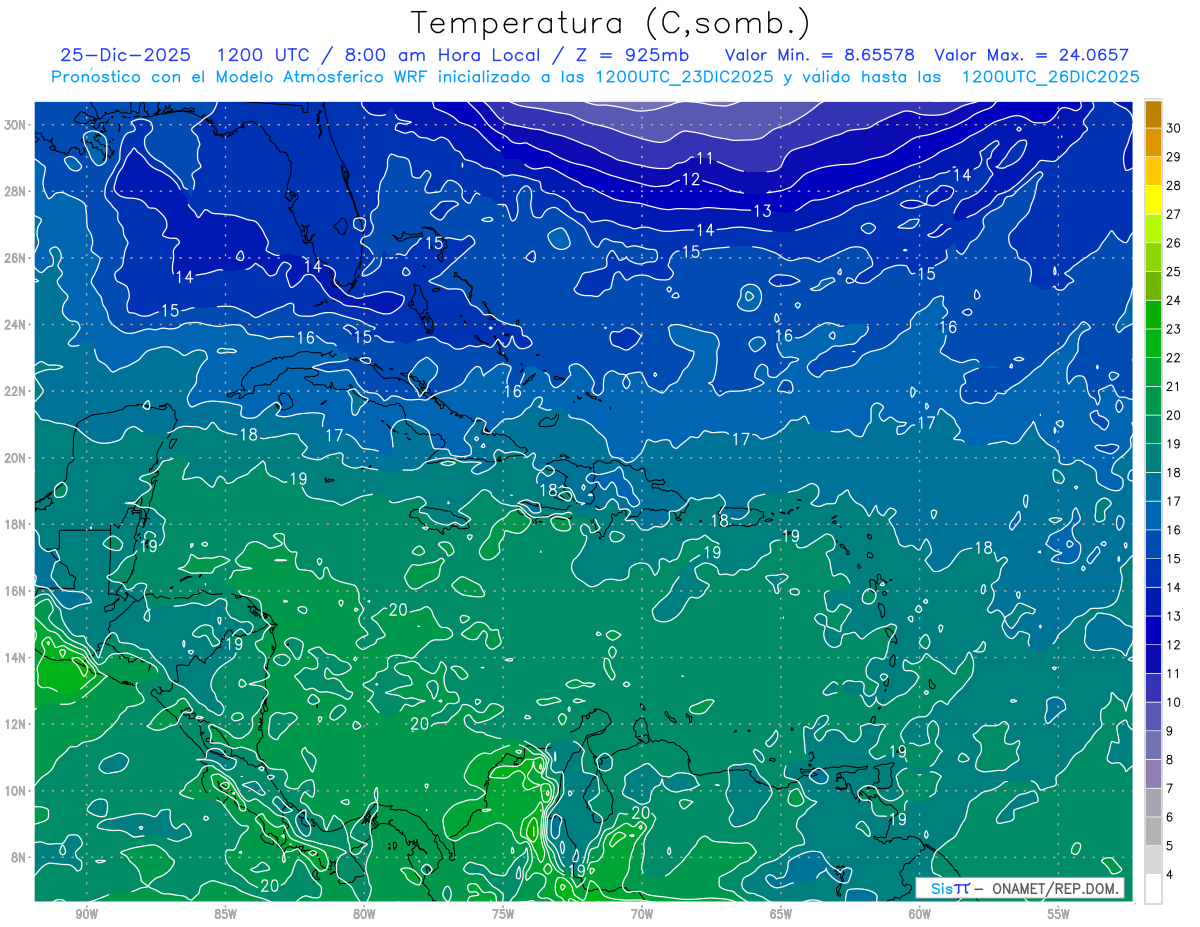
Task: Click the date '25-Dic-2025' in header
Action: point(126,55)
